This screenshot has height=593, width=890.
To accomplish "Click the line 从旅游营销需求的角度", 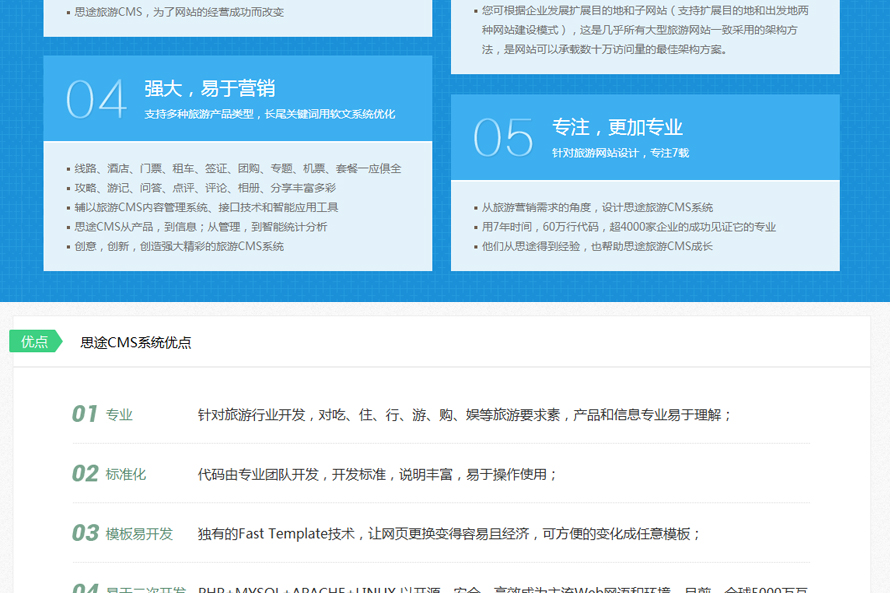I will (x=597, y=208).
